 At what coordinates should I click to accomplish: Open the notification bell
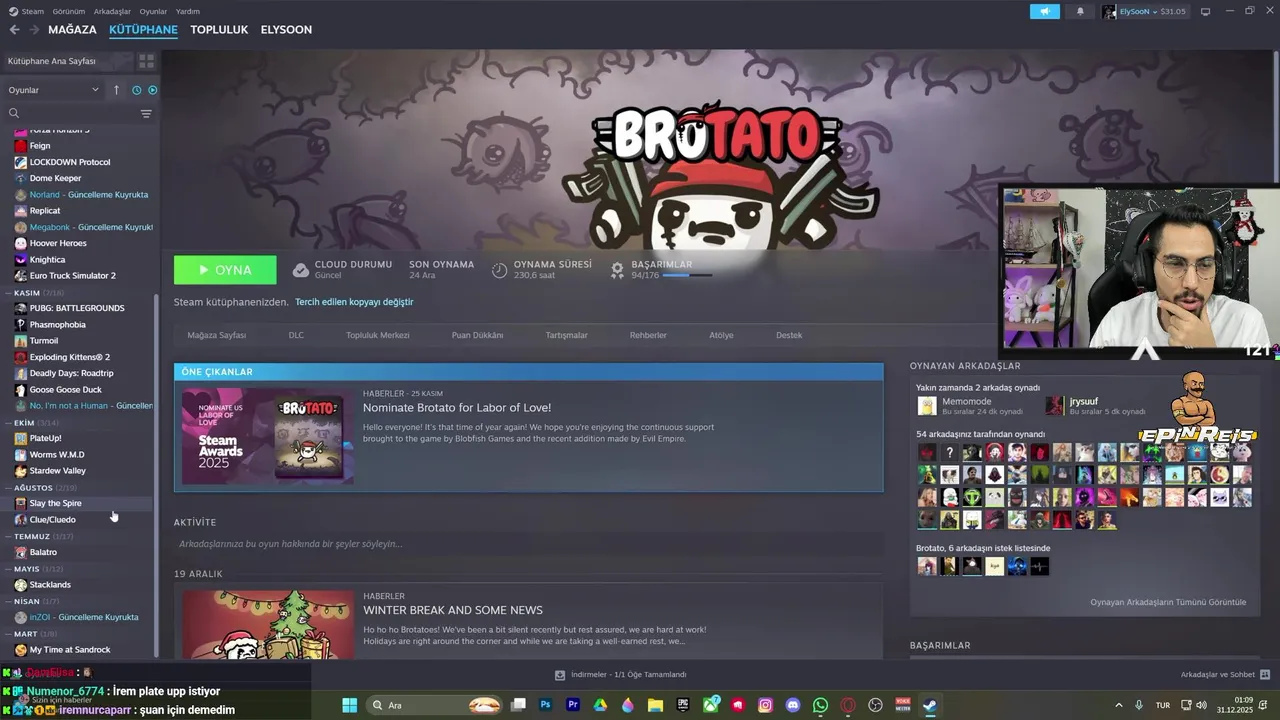(x=1080, y=11)
